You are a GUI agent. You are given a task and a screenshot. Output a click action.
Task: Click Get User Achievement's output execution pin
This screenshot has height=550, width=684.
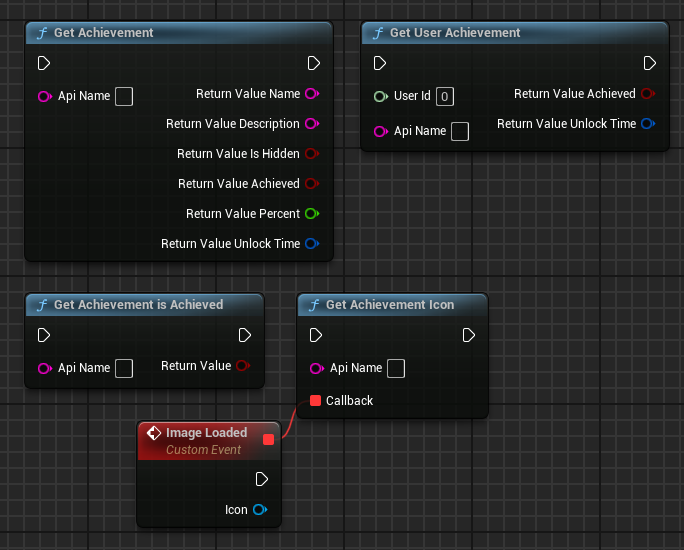click(x=650, y=63)
